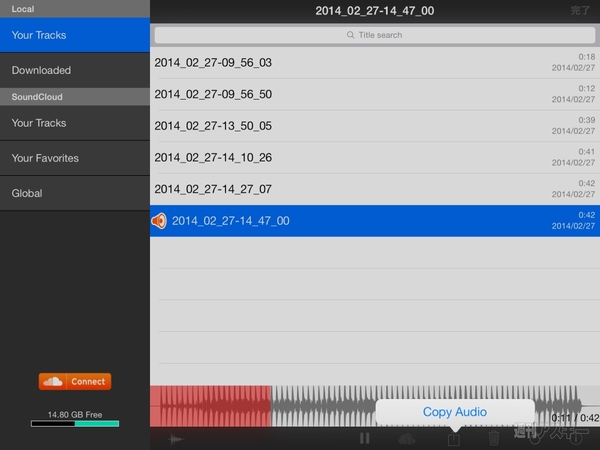Click the 14.80 GB Free storage bar
The image size is (600, 450).
click(75, 424)
